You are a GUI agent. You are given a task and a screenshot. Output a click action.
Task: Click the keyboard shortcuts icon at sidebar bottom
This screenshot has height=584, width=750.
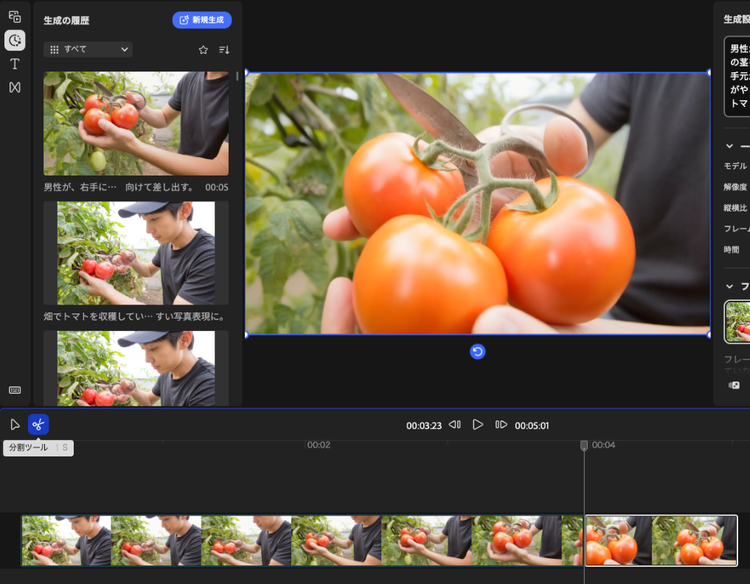pos(15,390)
